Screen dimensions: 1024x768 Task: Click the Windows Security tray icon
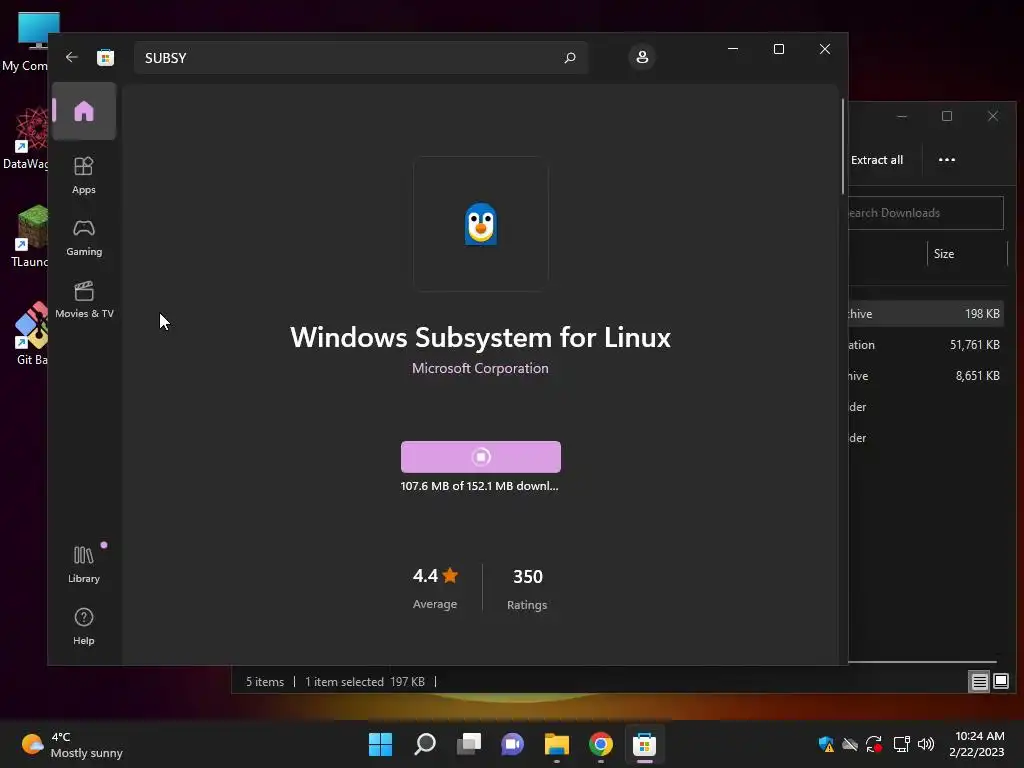coord(825,744)
